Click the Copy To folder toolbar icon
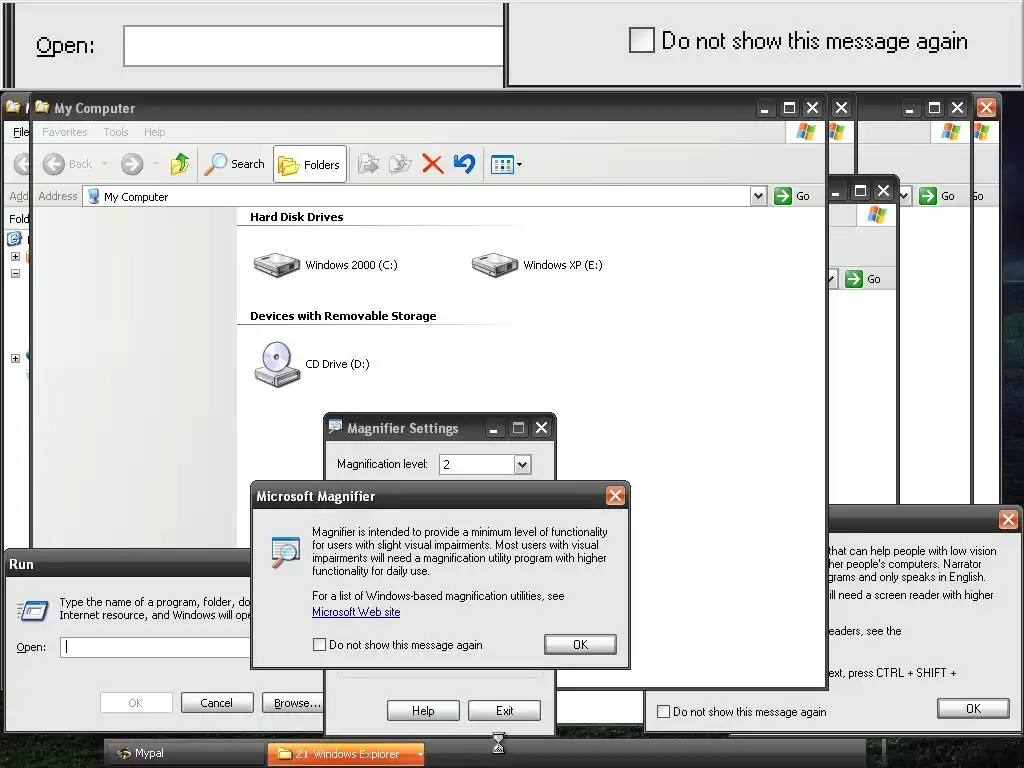 click(x=400, y=163)
